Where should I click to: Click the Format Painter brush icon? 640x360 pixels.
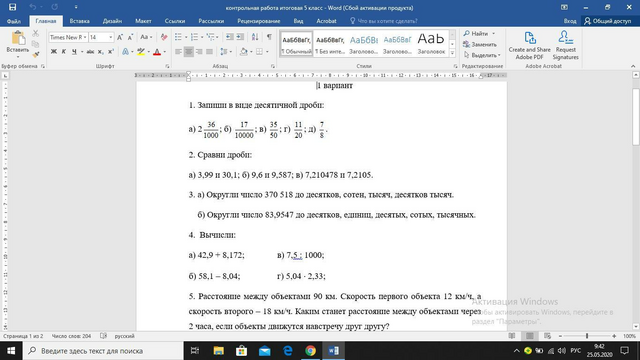pyautogui.click(x=36, y=55)
